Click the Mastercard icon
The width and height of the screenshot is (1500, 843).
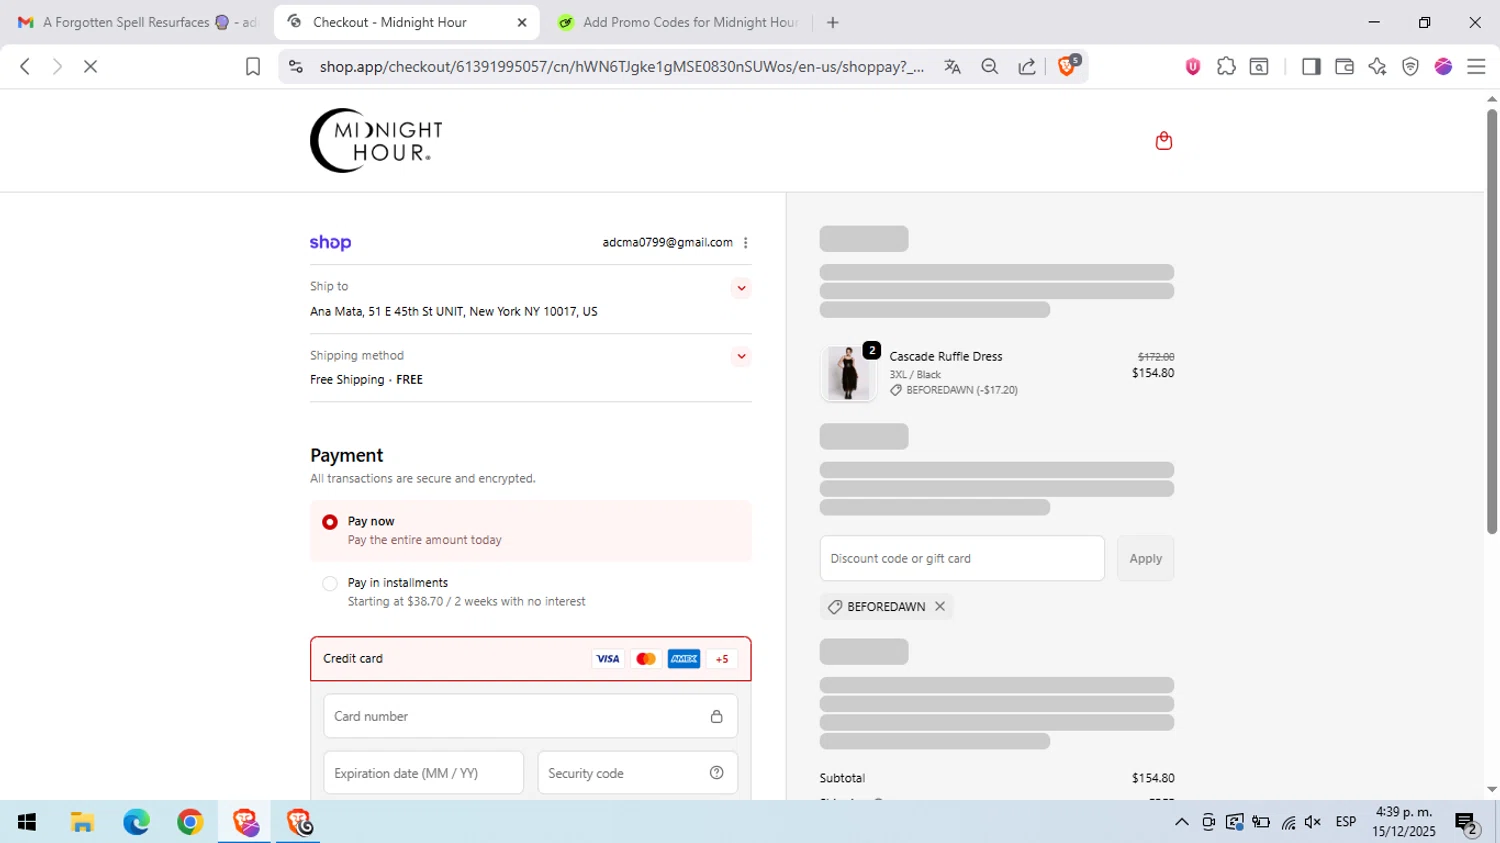pos(646,659)
